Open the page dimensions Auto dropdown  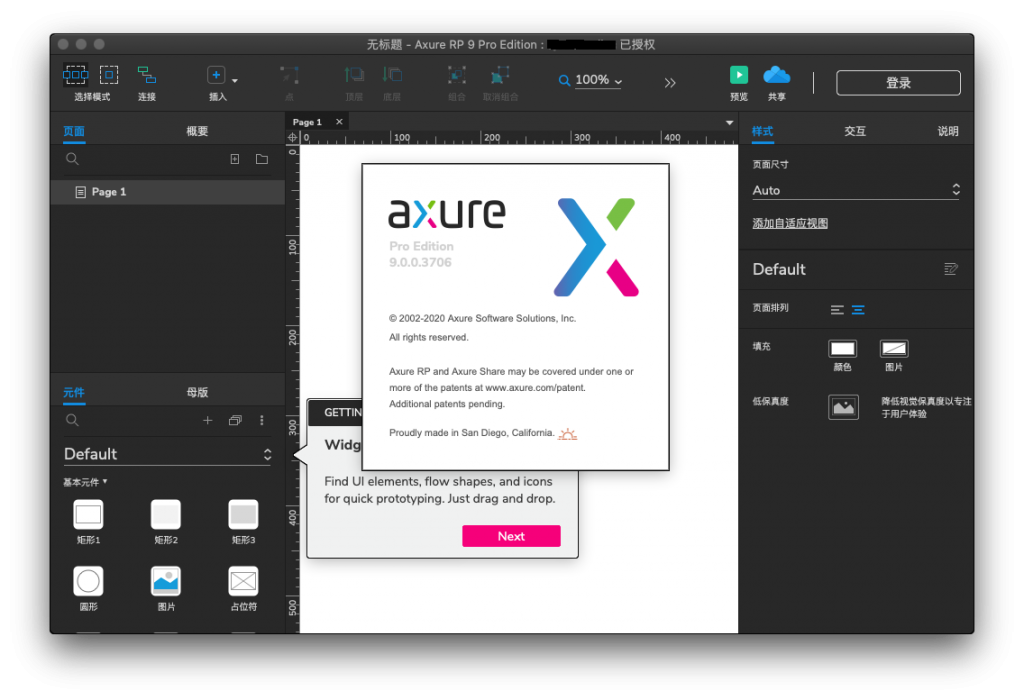(856, 190)
